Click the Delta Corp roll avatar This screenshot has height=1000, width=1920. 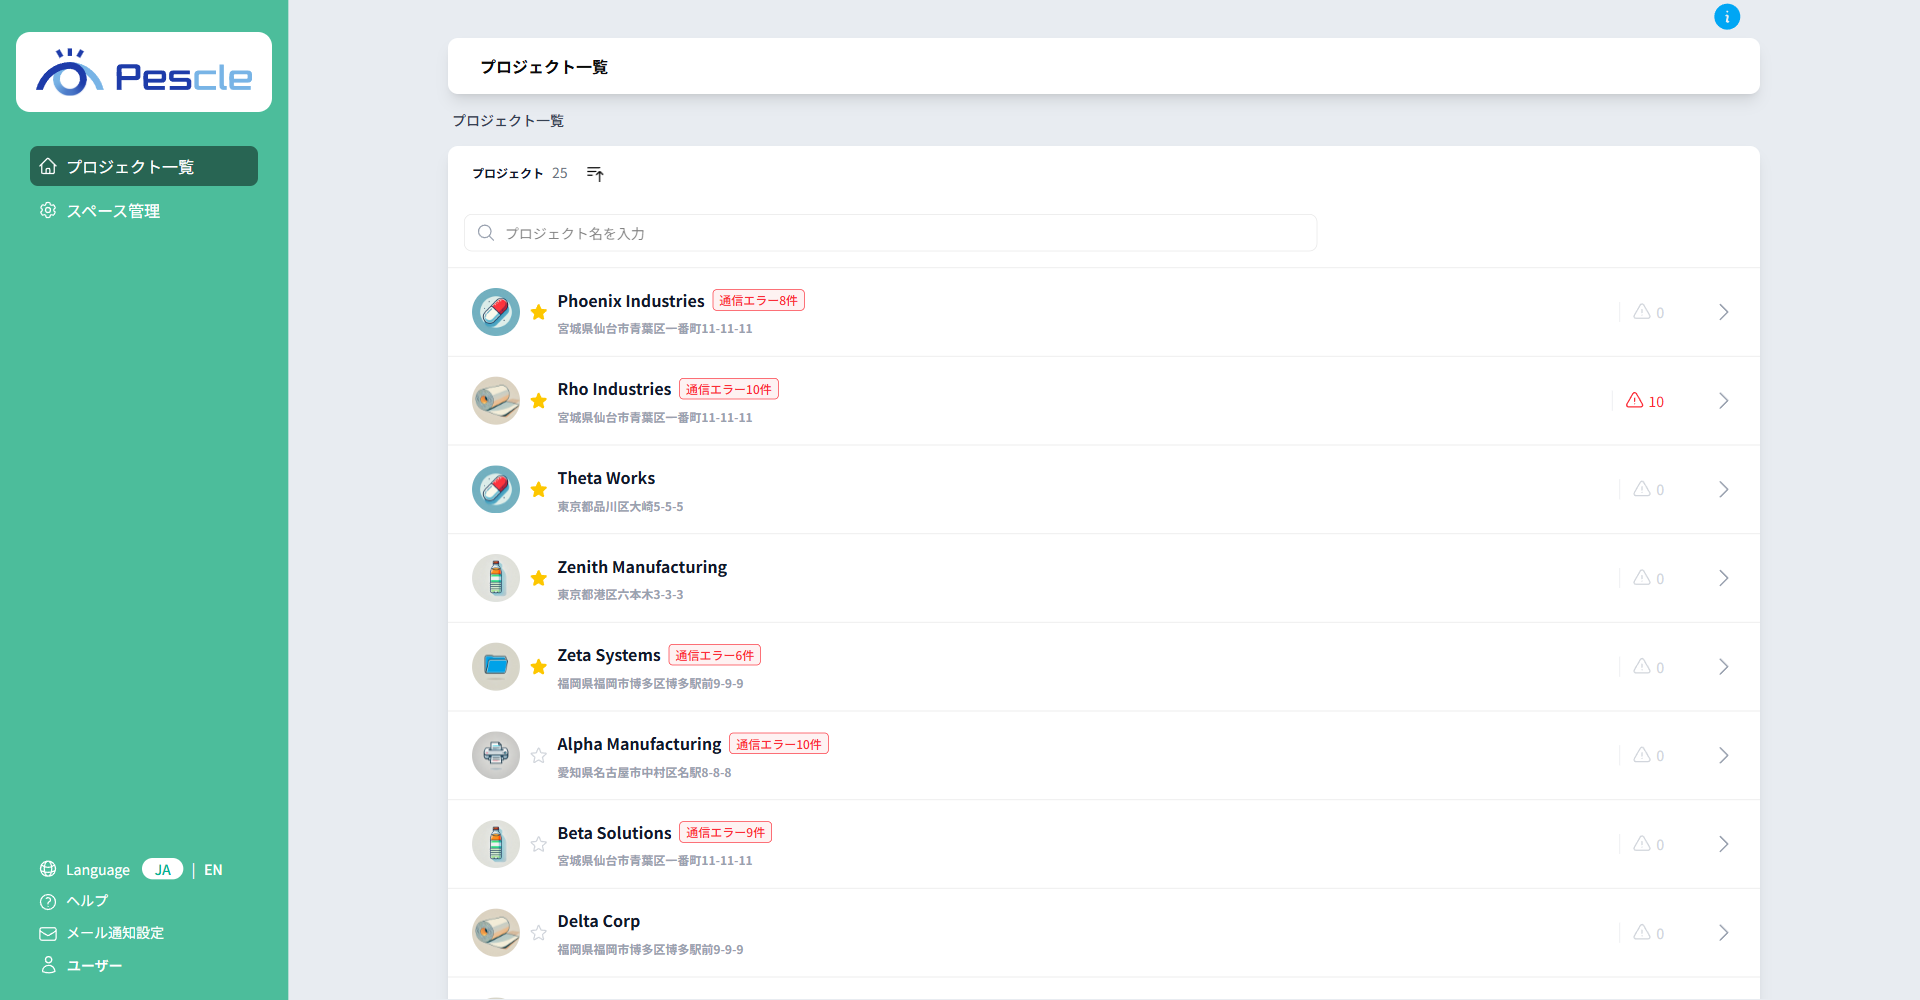click(496, 933)
